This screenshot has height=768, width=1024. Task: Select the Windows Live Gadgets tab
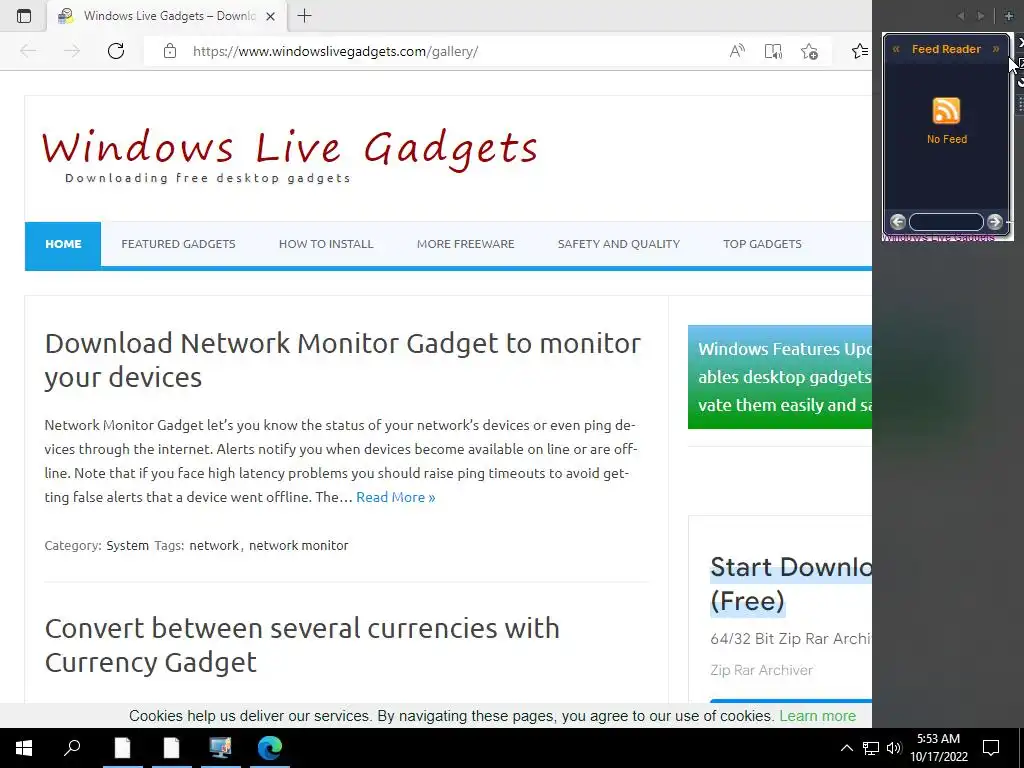point(167,16)
